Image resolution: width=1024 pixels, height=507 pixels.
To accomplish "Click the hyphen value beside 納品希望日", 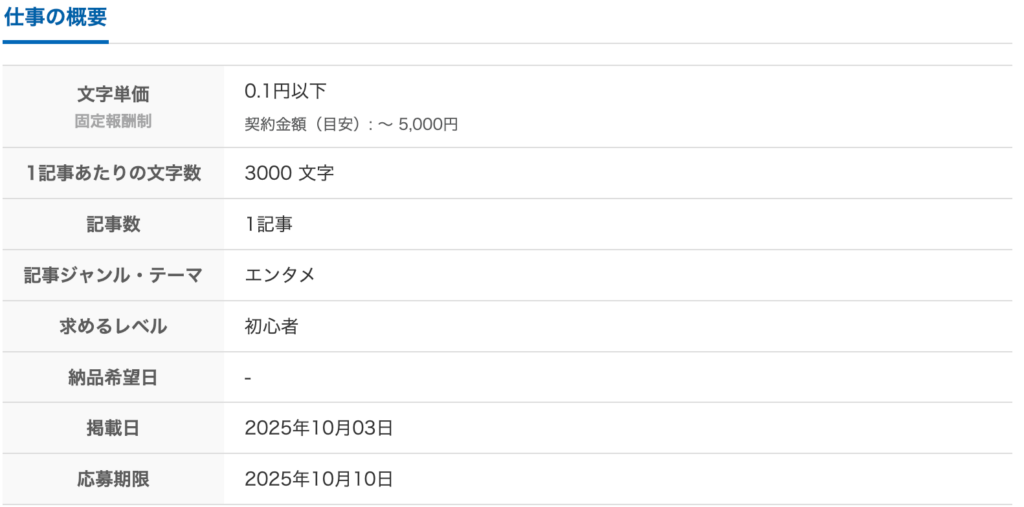I will point(248,378).
